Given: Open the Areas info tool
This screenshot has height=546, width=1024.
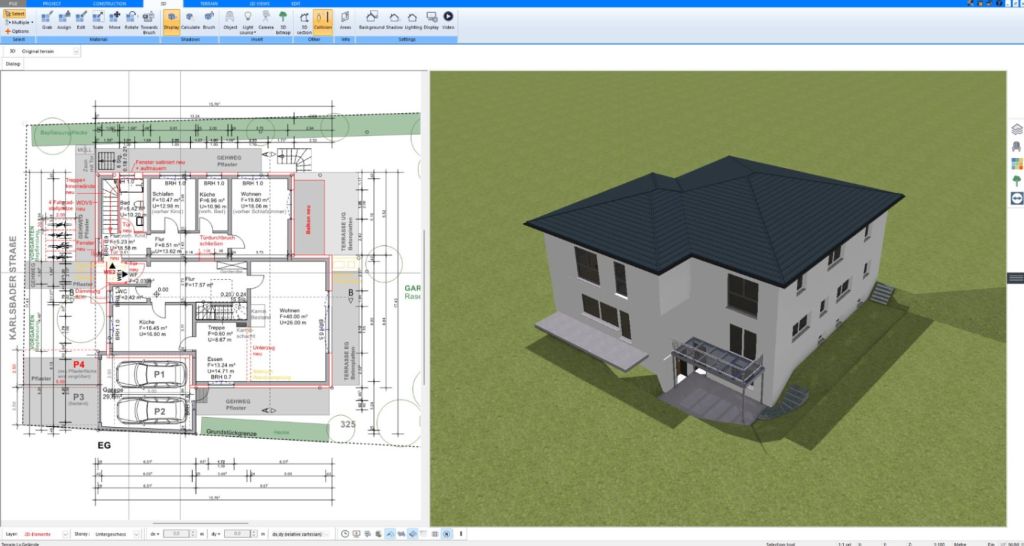Looking at the screenshot, I should point(345,20).
